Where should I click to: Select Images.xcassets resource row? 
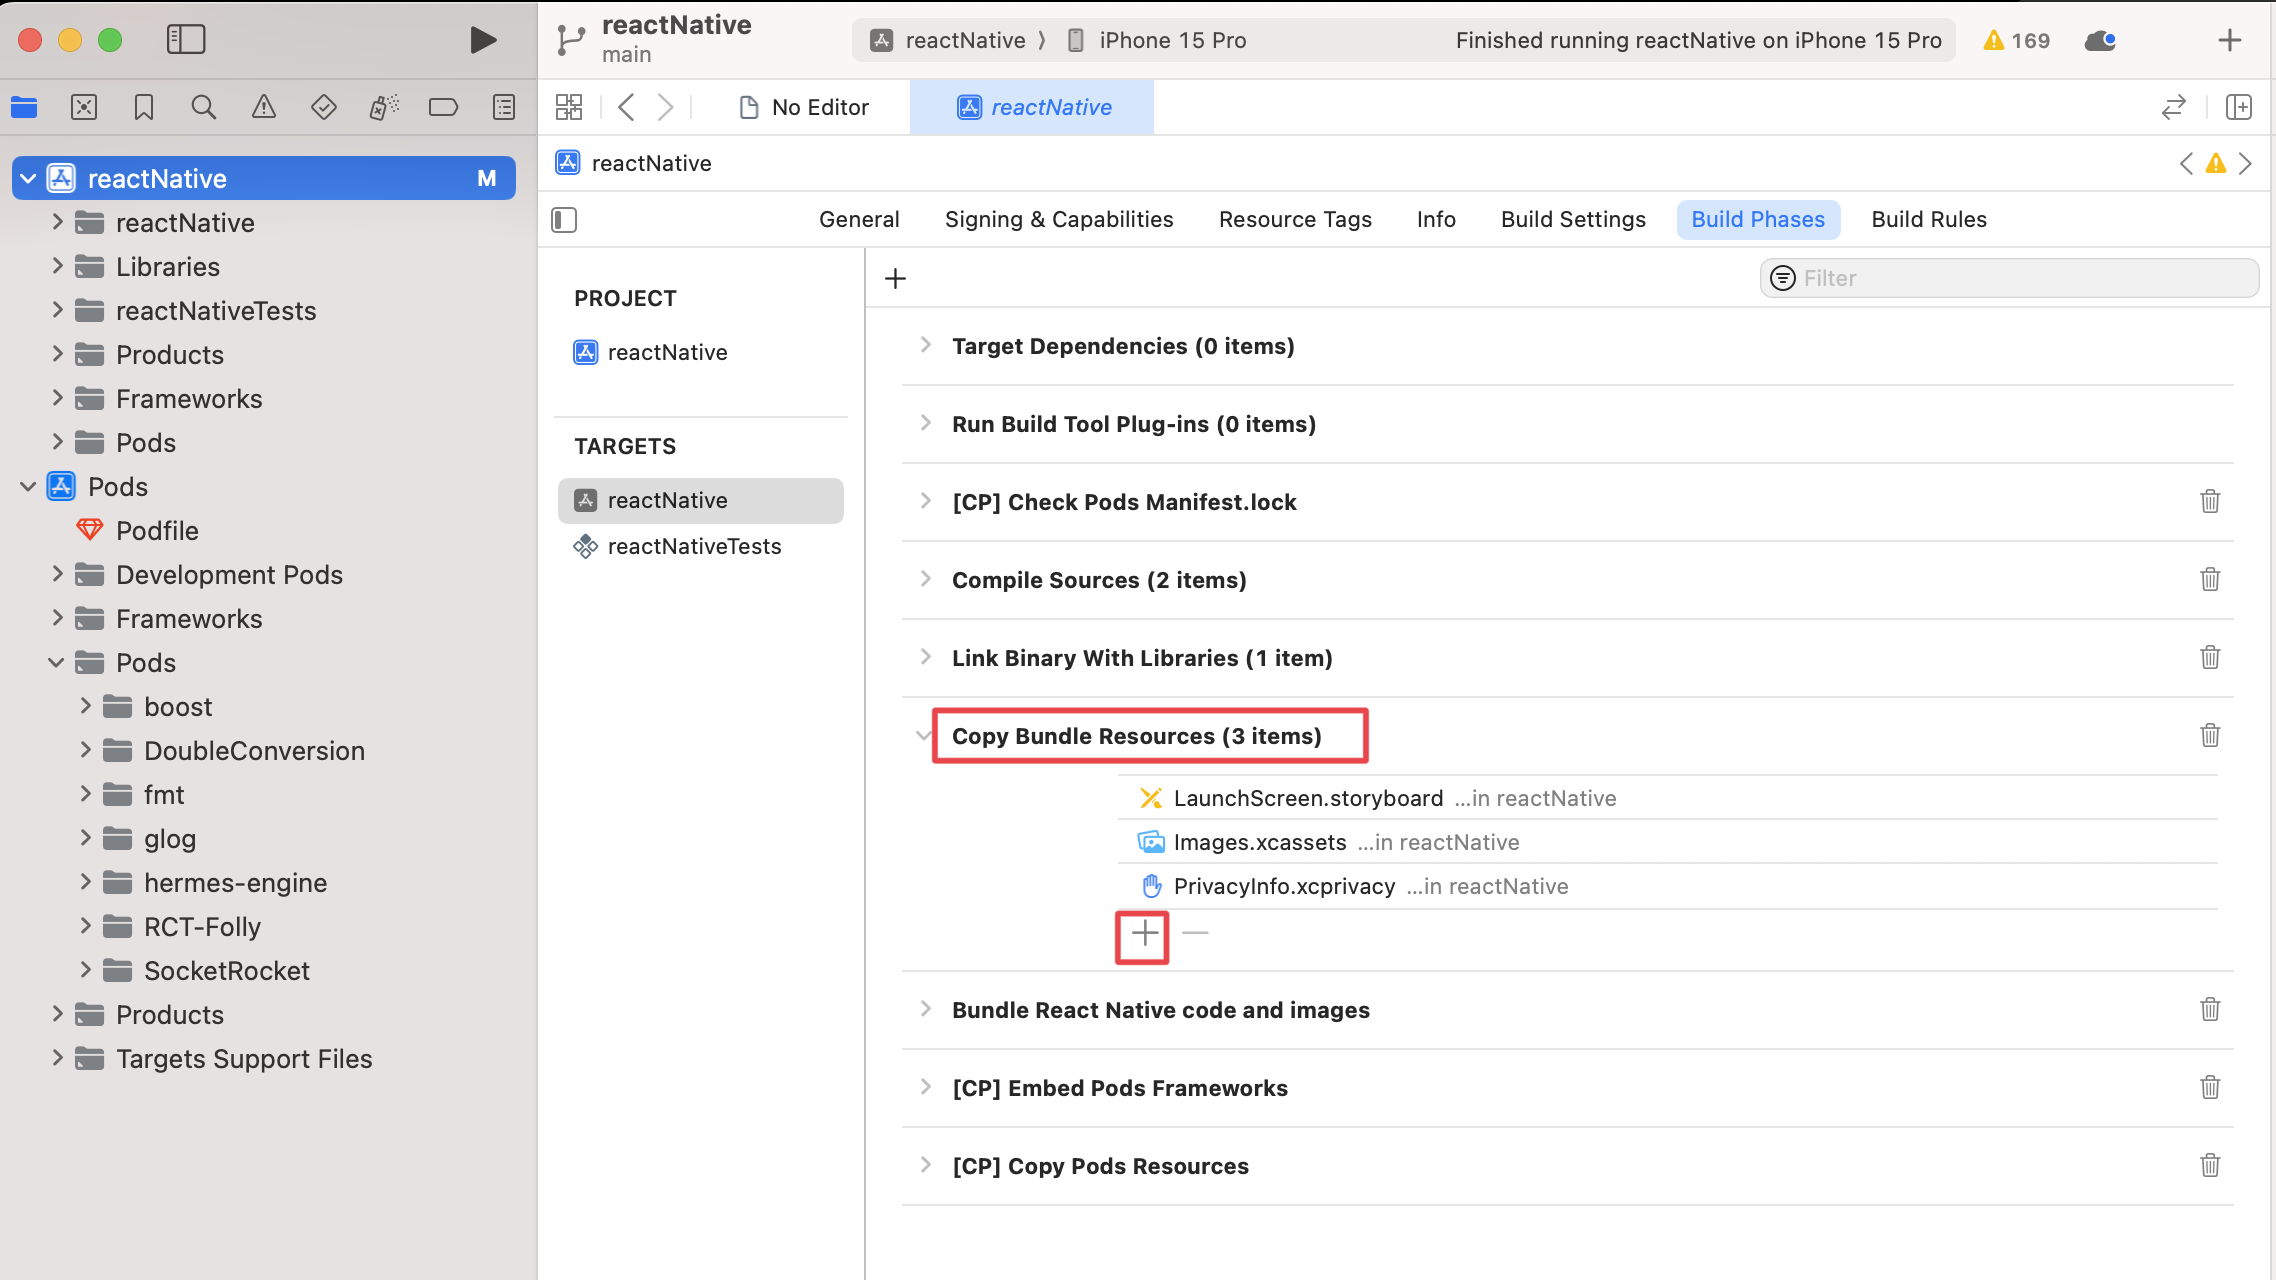coord(1668,842)
